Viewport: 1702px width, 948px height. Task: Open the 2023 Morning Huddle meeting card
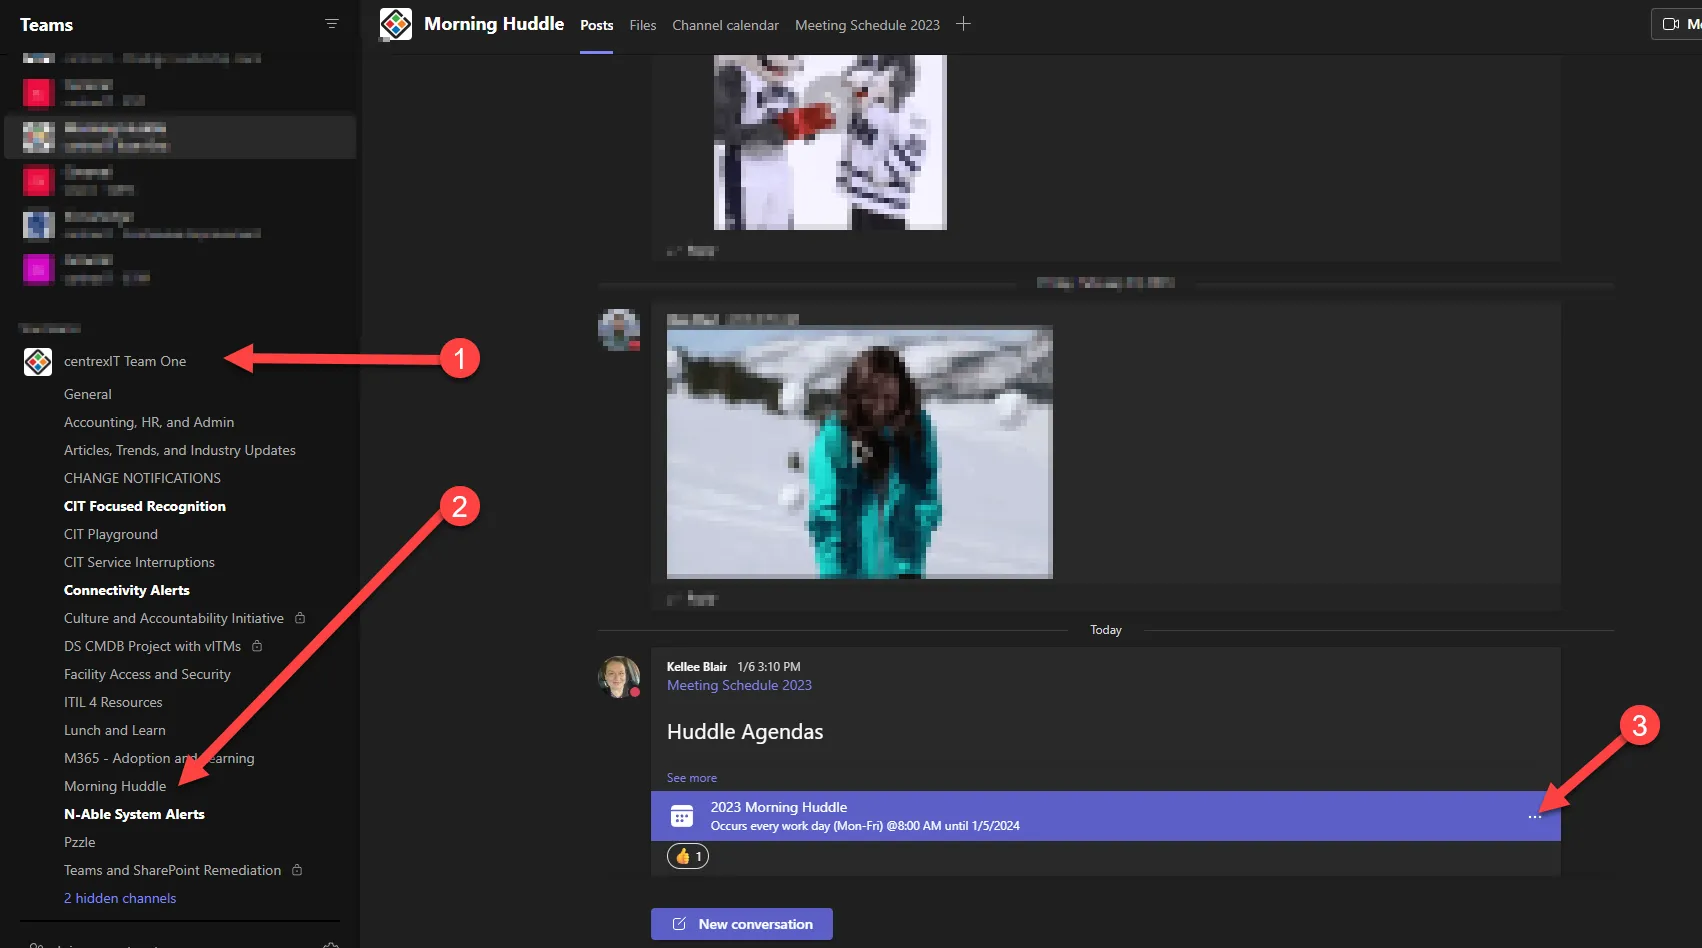pyautogui.click(x=1105, y=816)
